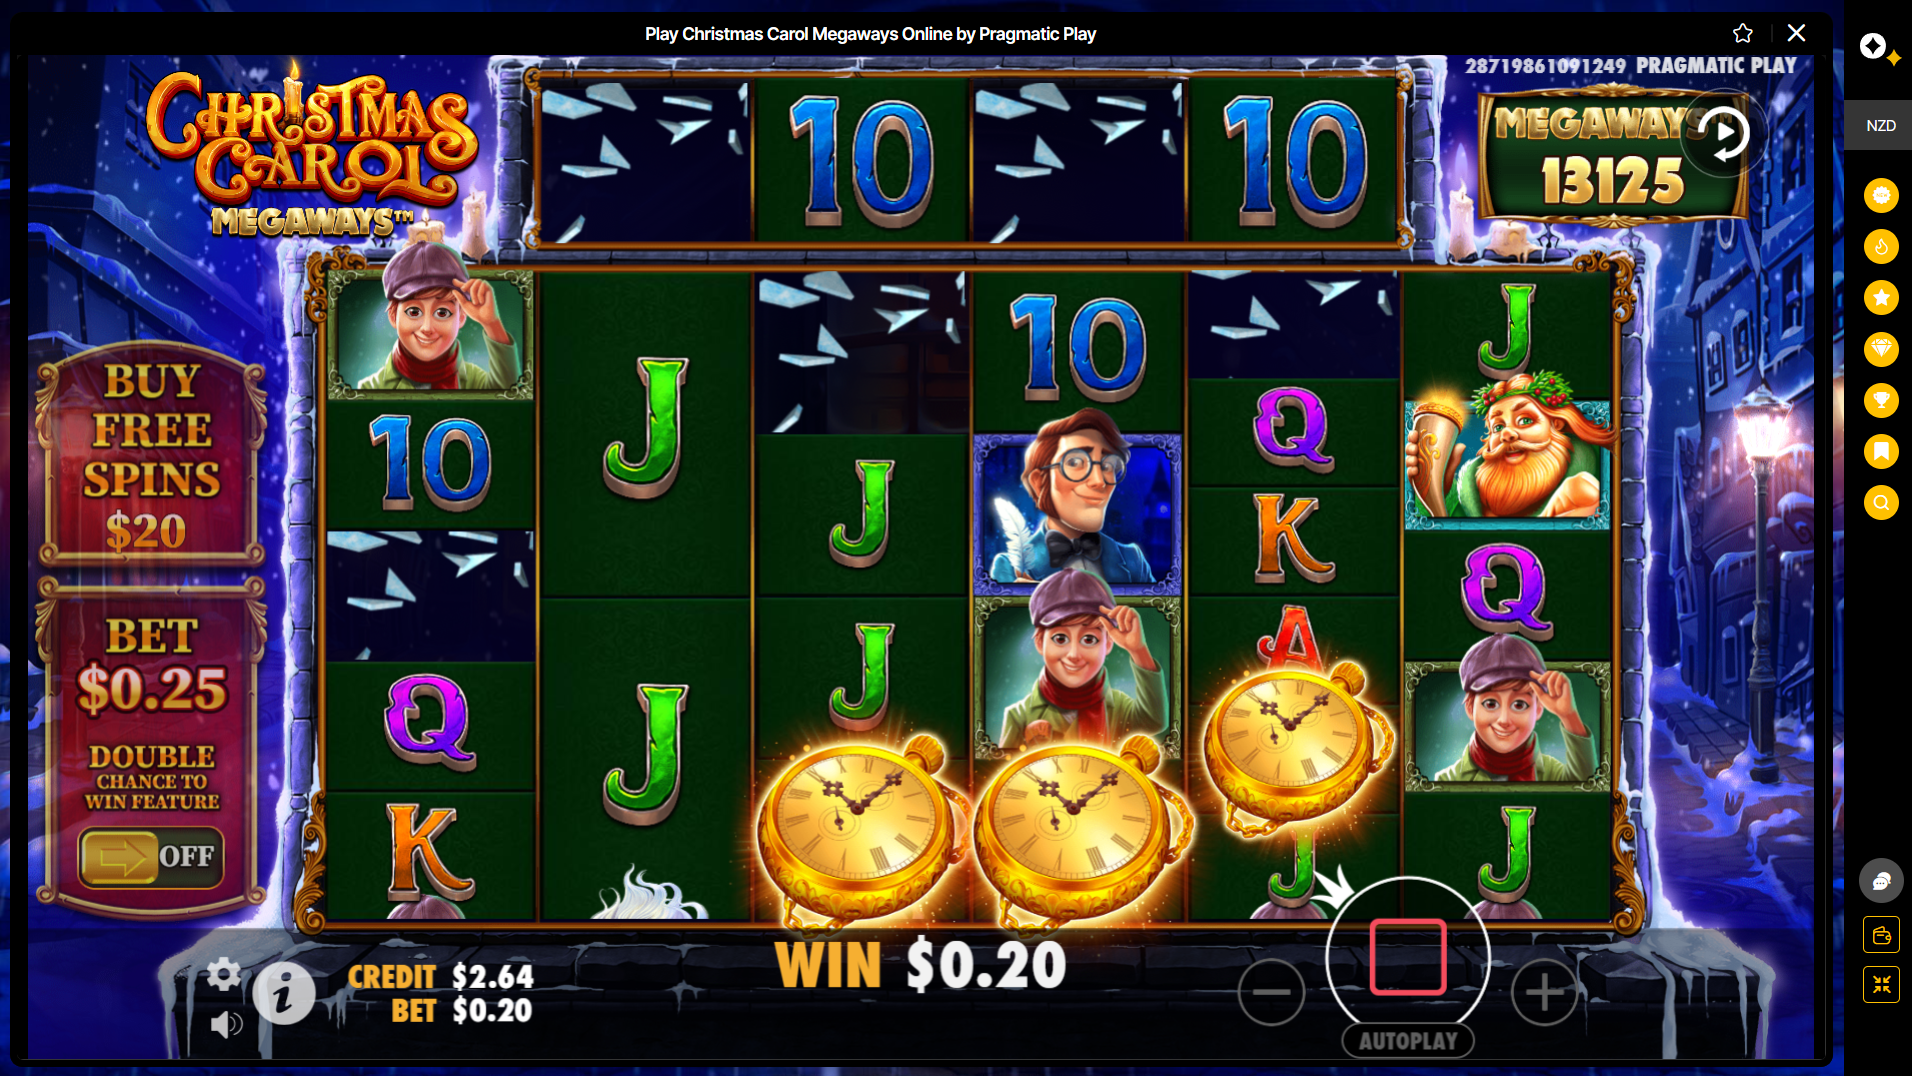The height and width of the screenshot is (1076, 1912).
Task: Click the Buy Free Spins $20 button
Action: (x=152, y=455)
